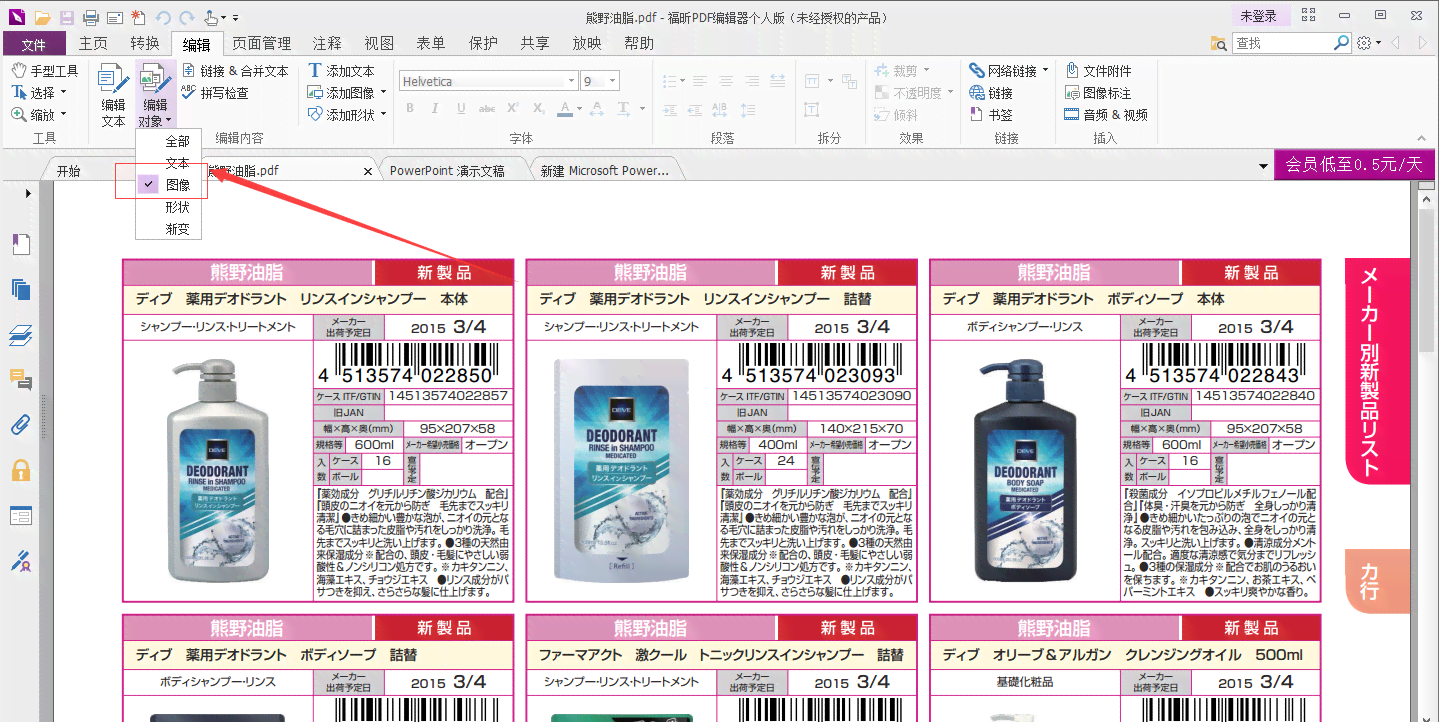Viewport: 1439px width, 722px height.
Task: Switch to the 保护 ribbon tab
Action: (x=483, y=43)
